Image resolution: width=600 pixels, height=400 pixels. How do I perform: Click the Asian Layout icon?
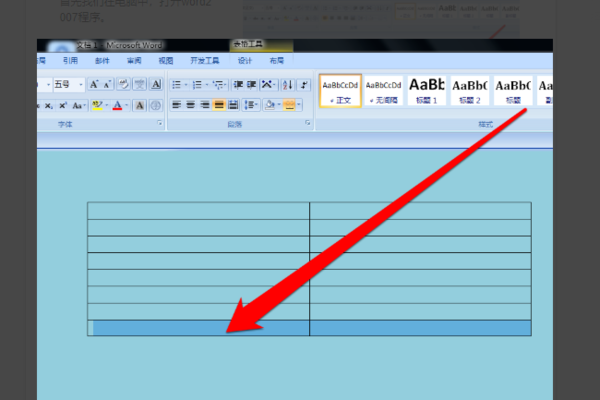267,85
